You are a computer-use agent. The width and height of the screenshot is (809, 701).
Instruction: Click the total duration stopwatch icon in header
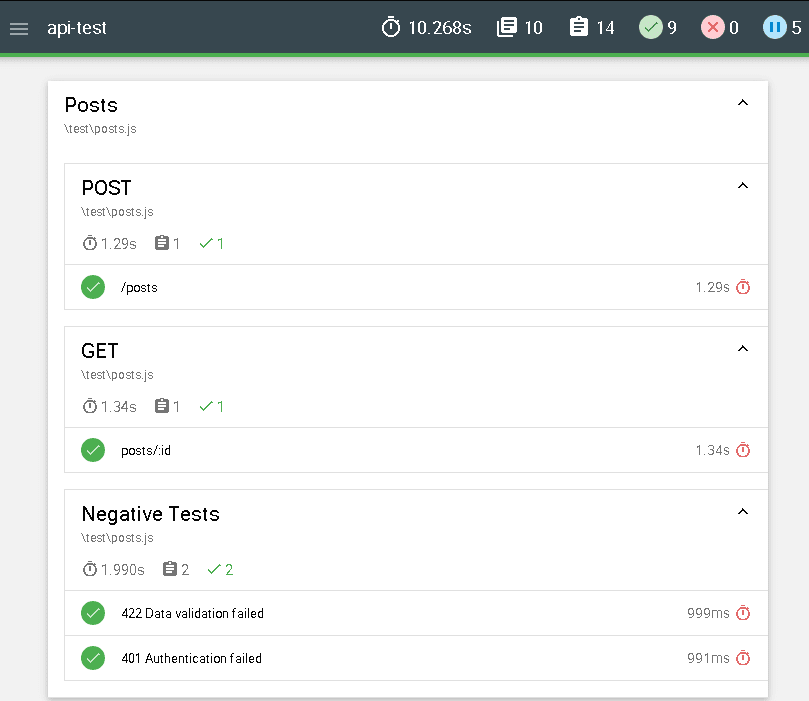click(x=391, y=27)
